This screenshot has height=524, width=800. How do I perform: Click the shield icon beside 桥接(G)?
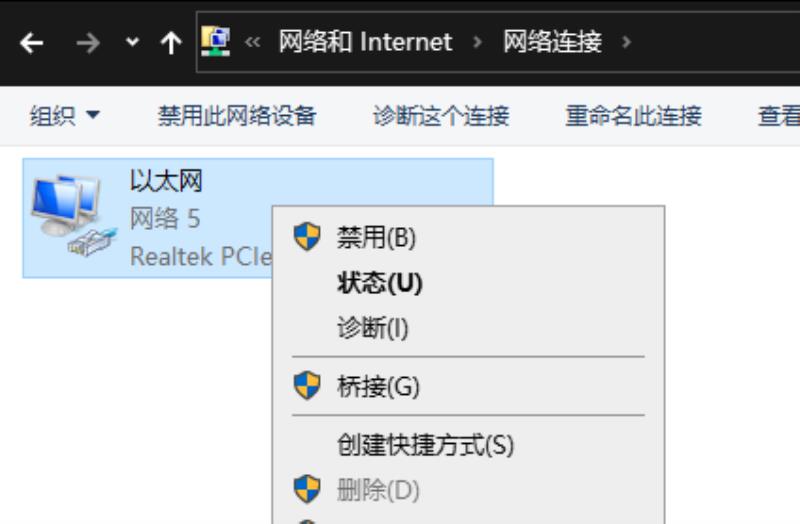point(307,386)
